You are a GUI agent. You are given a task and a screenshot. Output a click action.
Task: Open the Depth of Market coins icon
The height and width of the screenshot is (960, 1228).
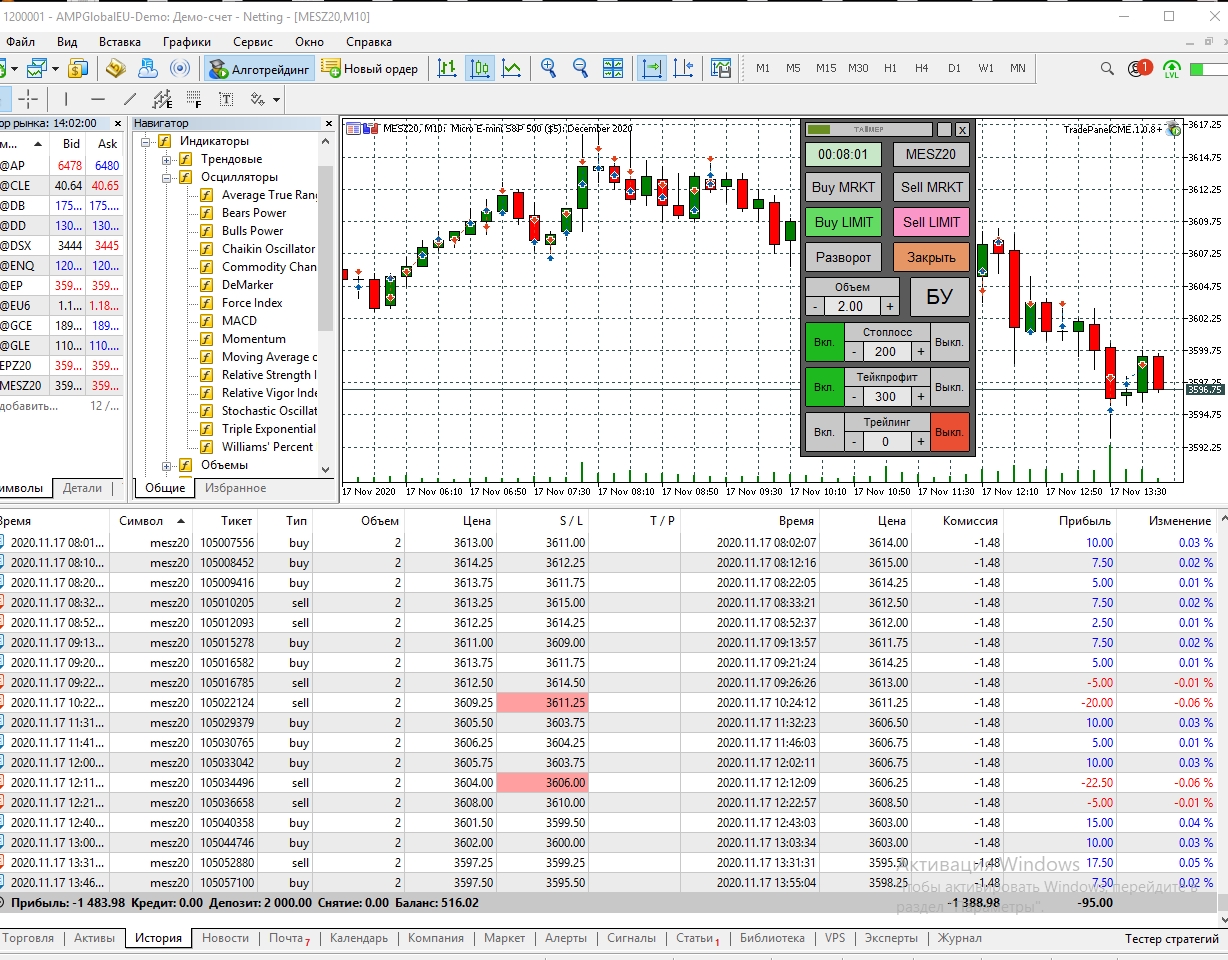coord(78,69)
